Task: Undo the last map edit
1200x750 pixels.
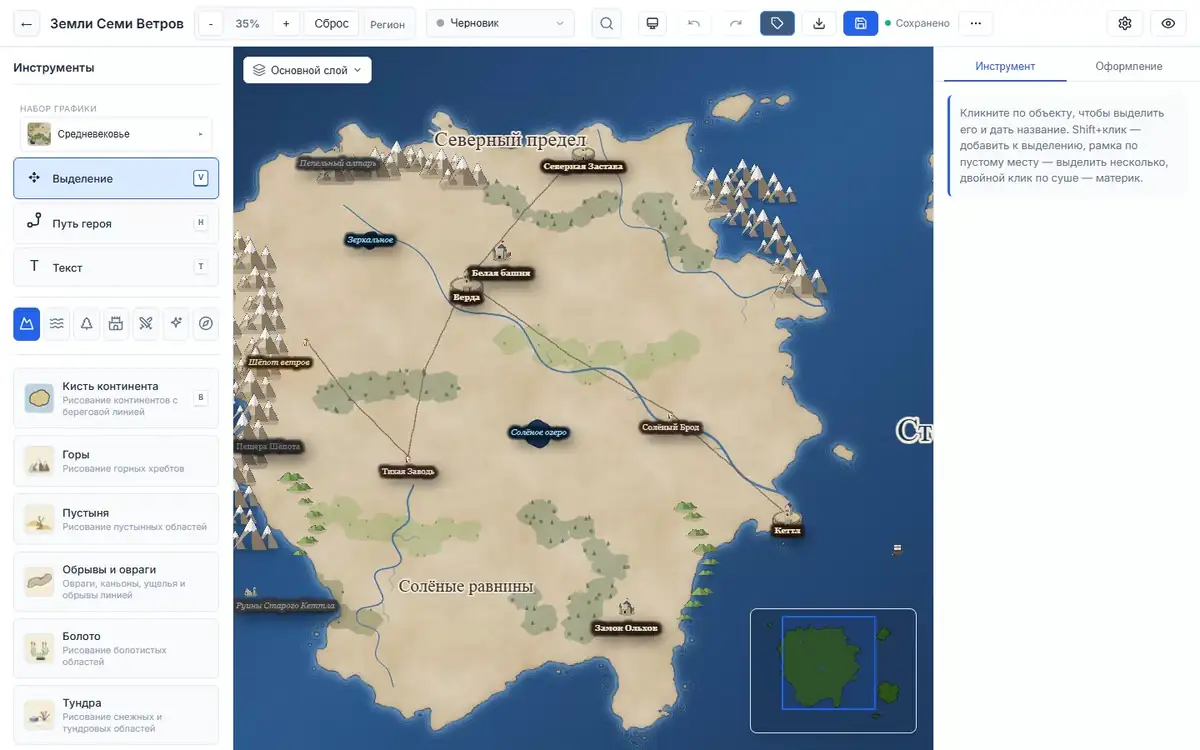Action: [x=694, y=23]
